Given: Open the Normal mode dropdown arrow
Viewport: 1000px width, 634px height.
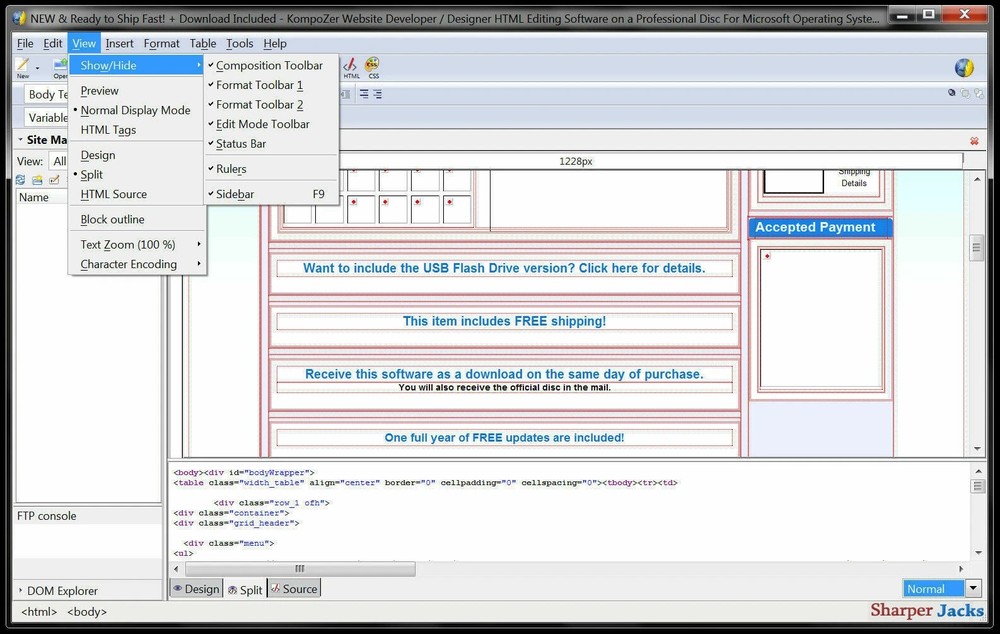Looking at the screenshot, I should (x=972, y=588).
